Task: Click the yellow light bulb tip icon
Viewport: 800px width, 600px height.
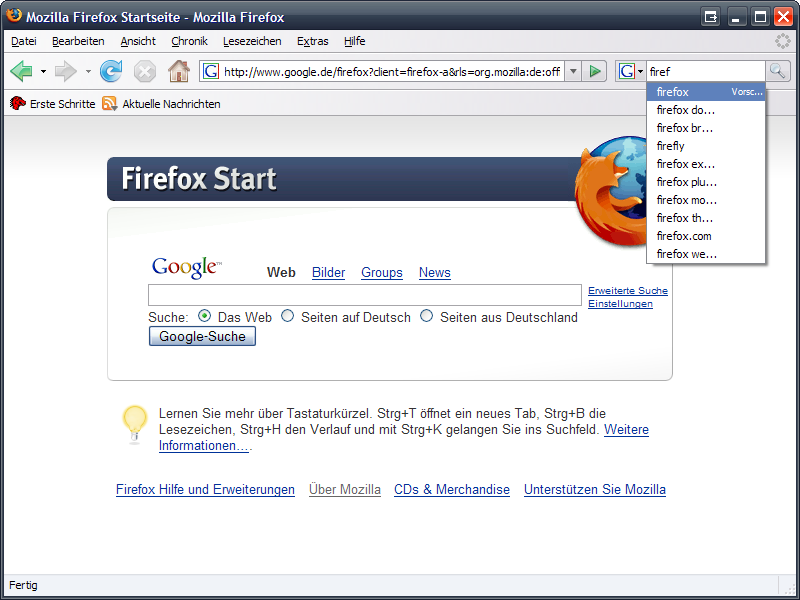Action: click(135, 424)
